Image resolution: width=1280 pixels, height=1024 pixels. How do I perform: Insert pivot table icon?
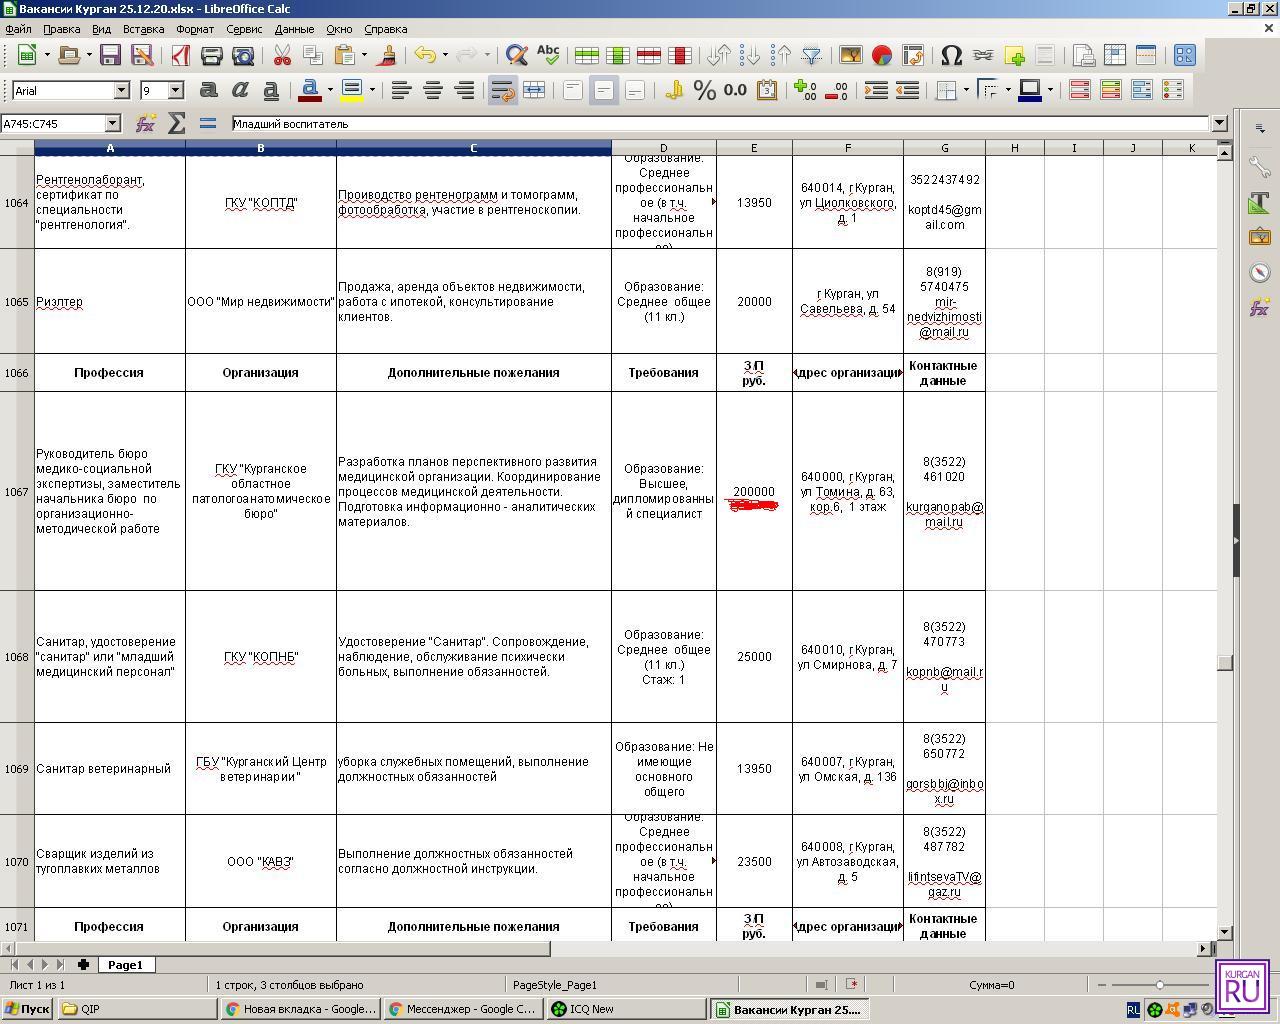click(913, 55)
